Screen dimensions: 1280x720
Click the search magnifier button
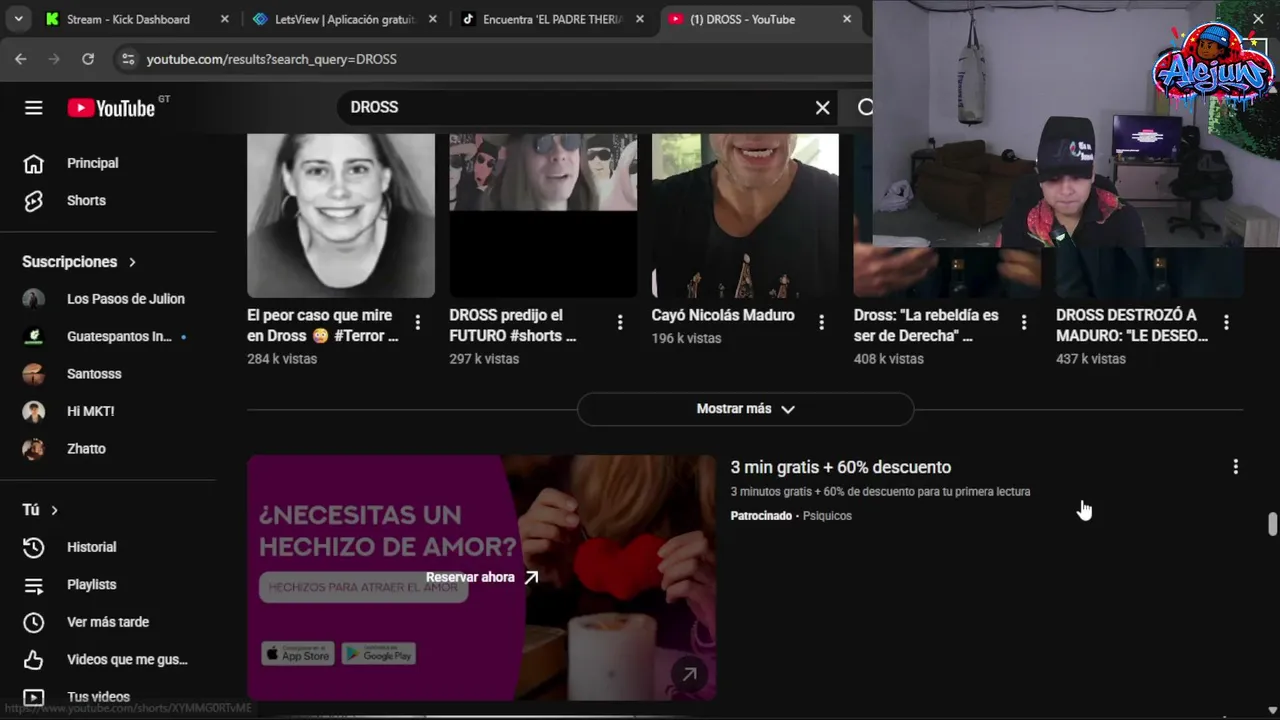(864, 108)
